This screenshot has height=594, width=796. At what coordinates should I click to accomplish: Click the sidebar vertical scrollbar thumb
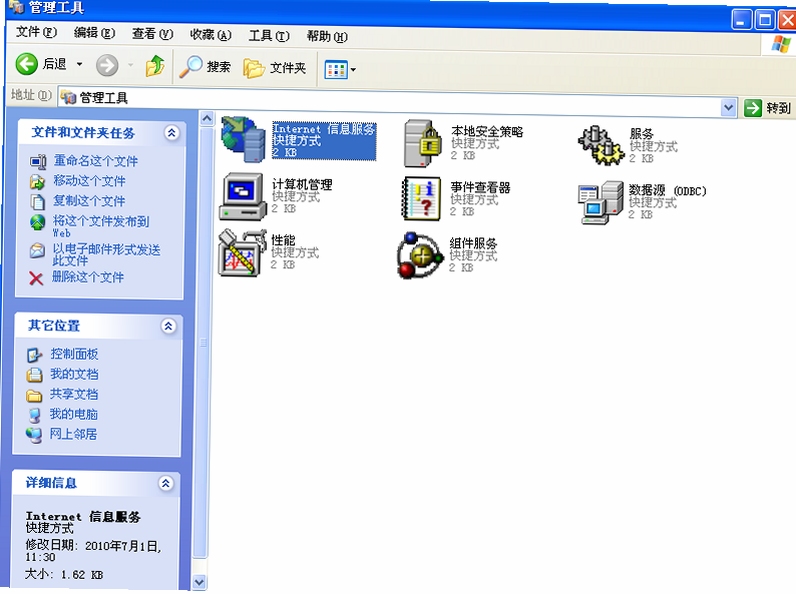(x=203, y=343)
